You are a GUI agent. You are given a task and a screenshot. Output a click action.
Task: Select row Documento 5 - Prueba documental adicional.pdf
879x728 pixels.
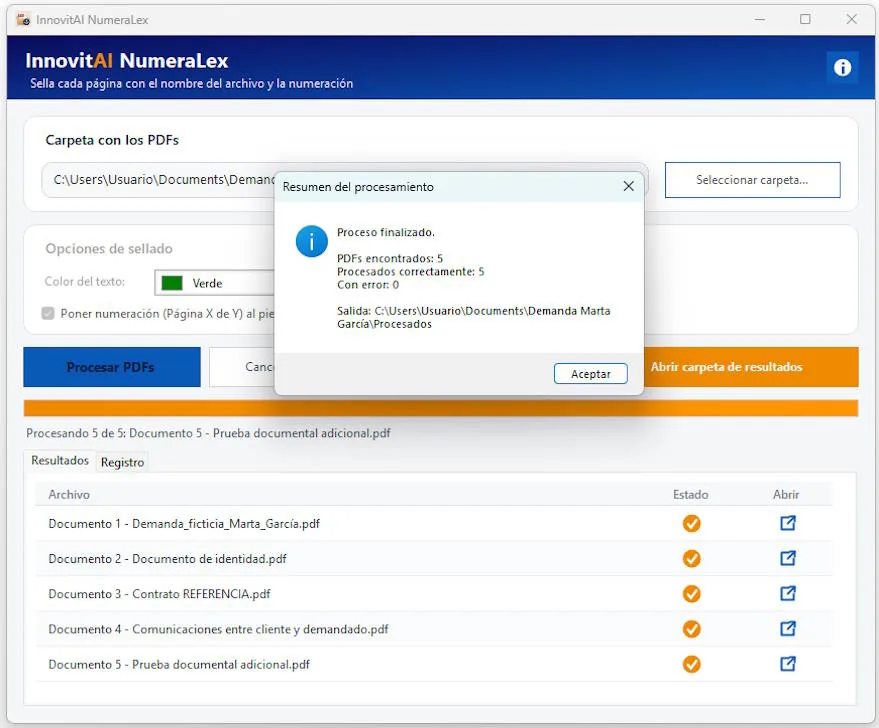coord(434,664)
